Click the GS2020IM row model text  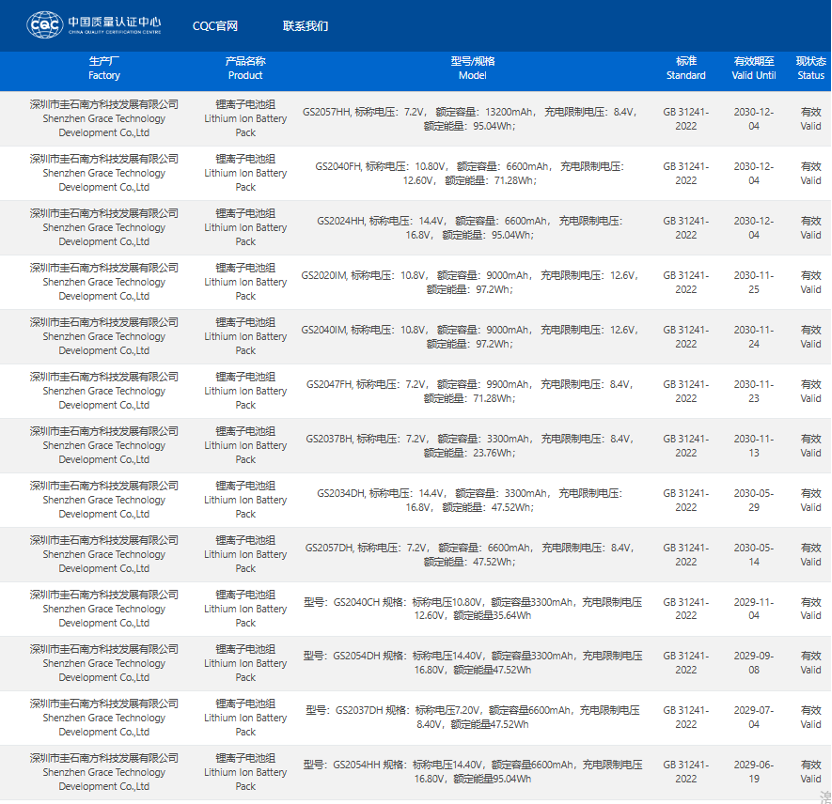[x=472, y=282]
